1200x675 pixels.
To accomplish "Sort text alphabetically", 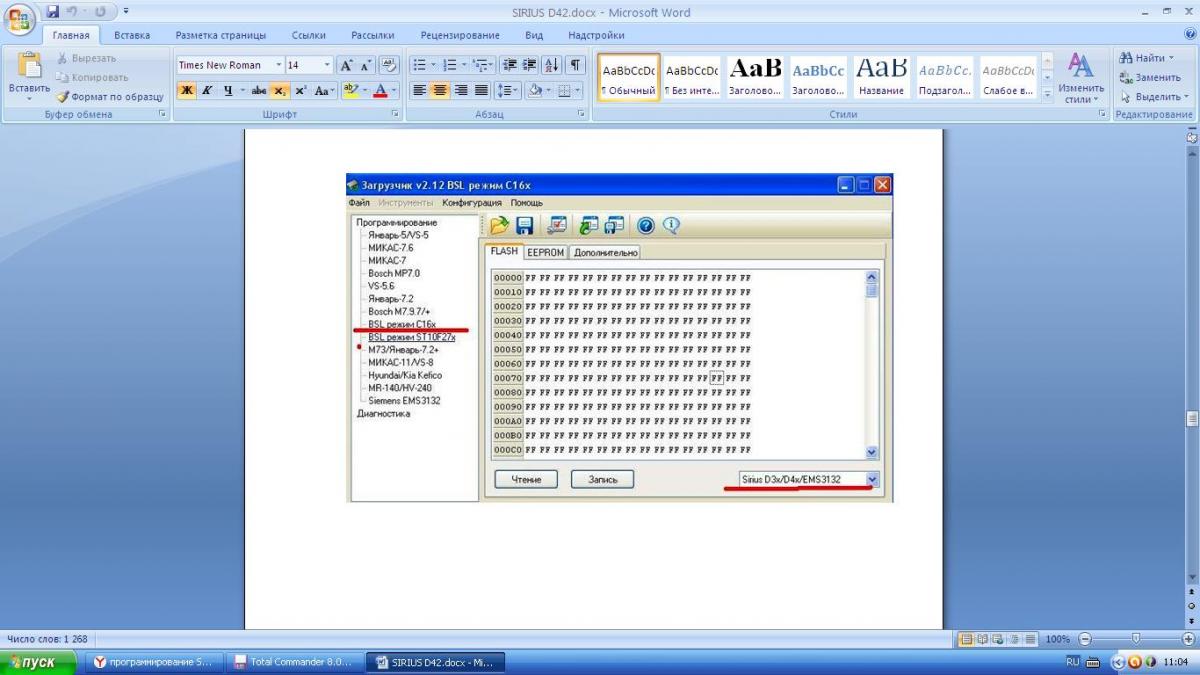I will (x=552, y=65).
